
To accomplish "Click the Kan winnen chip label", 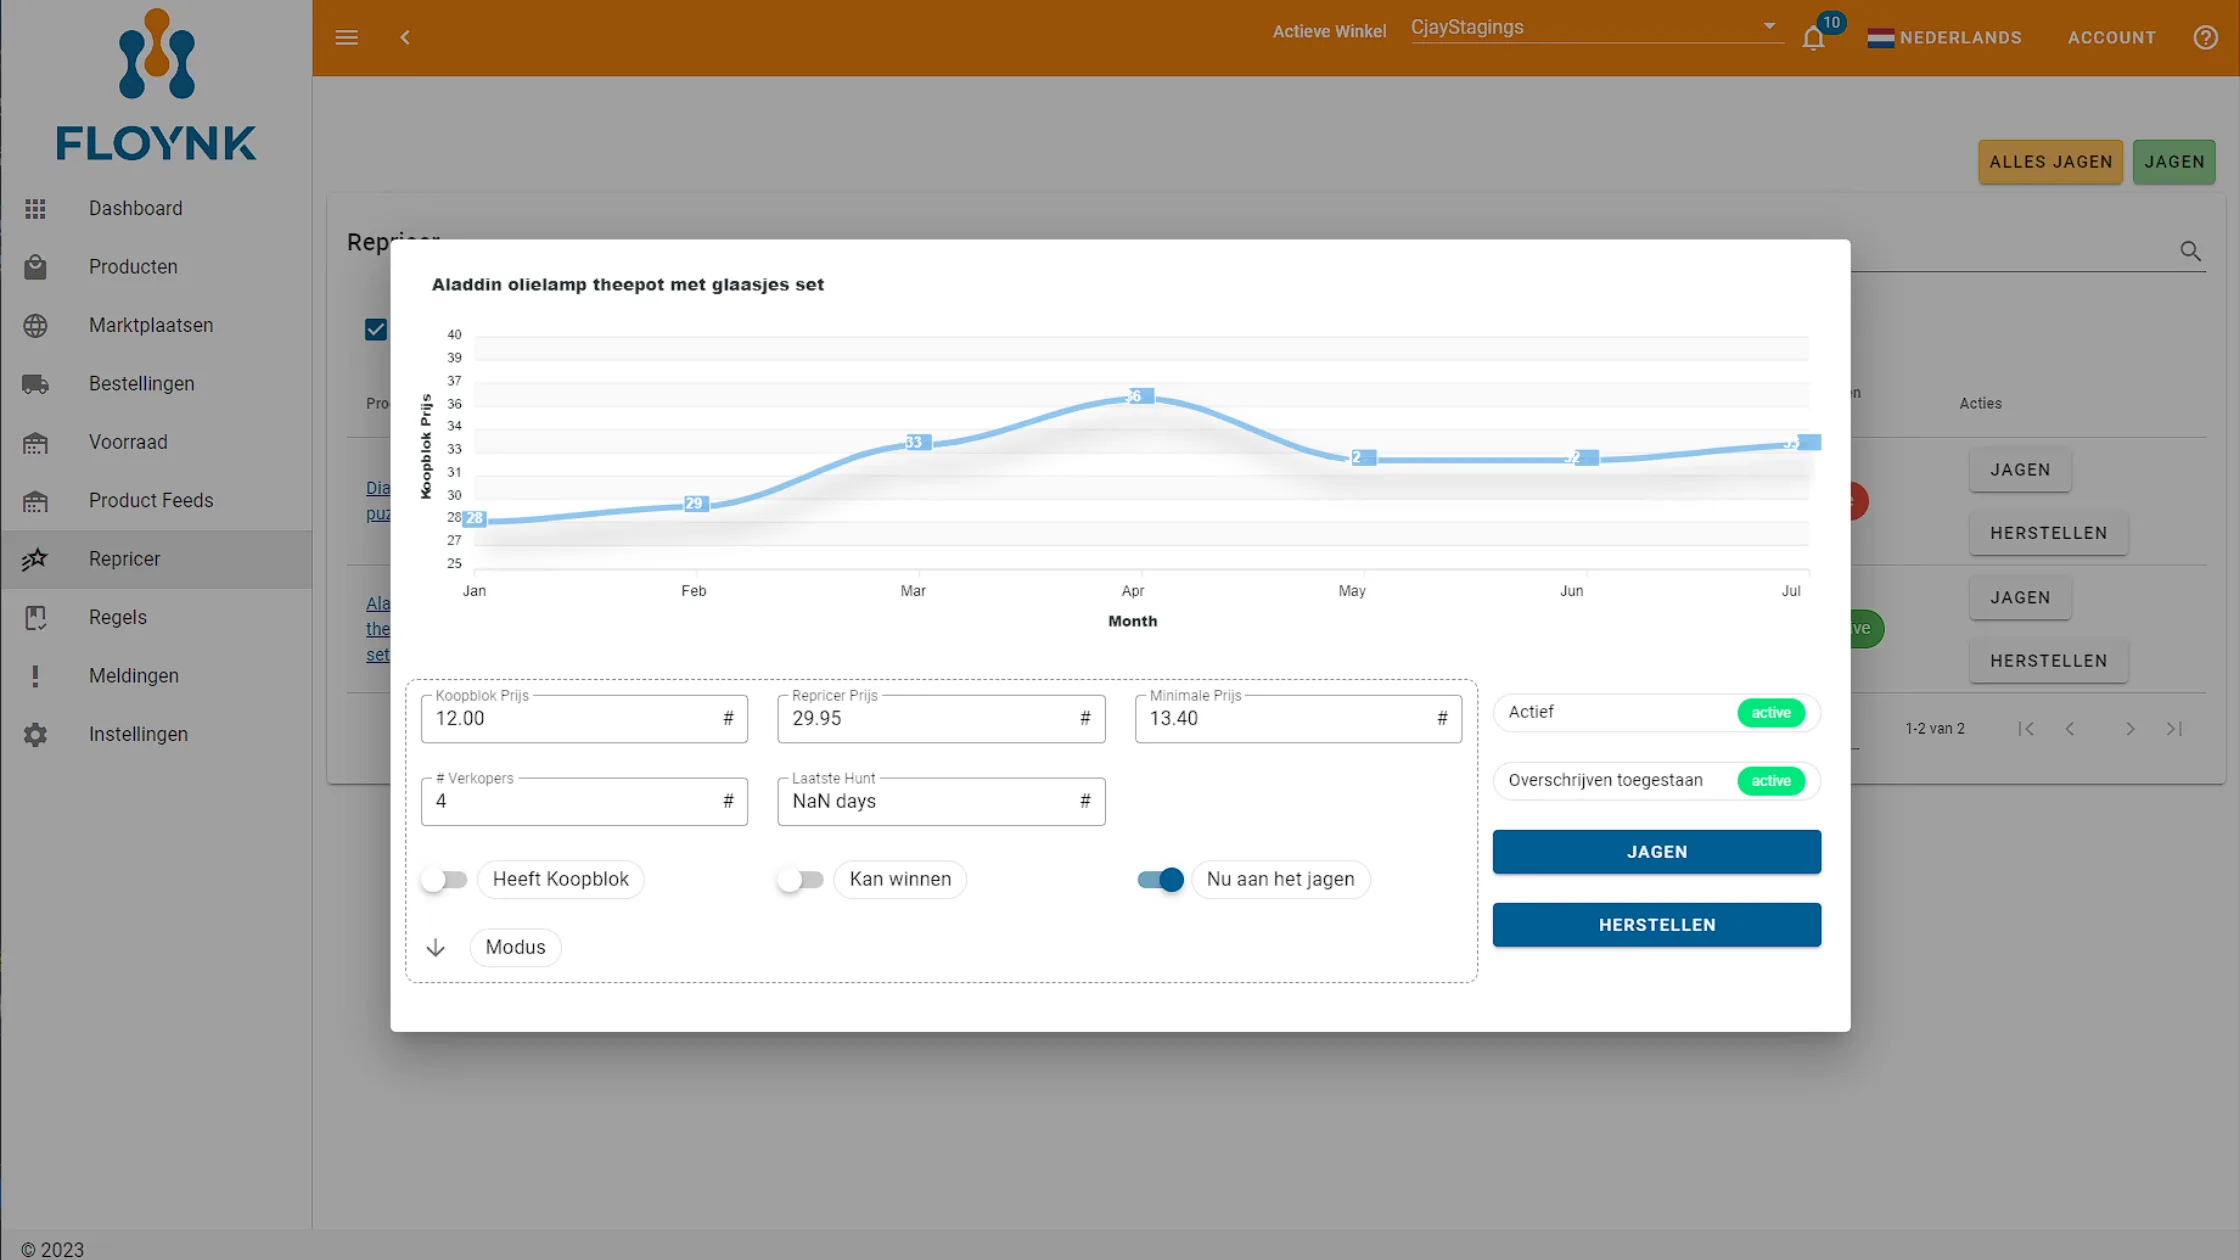I will coord(900,879).
